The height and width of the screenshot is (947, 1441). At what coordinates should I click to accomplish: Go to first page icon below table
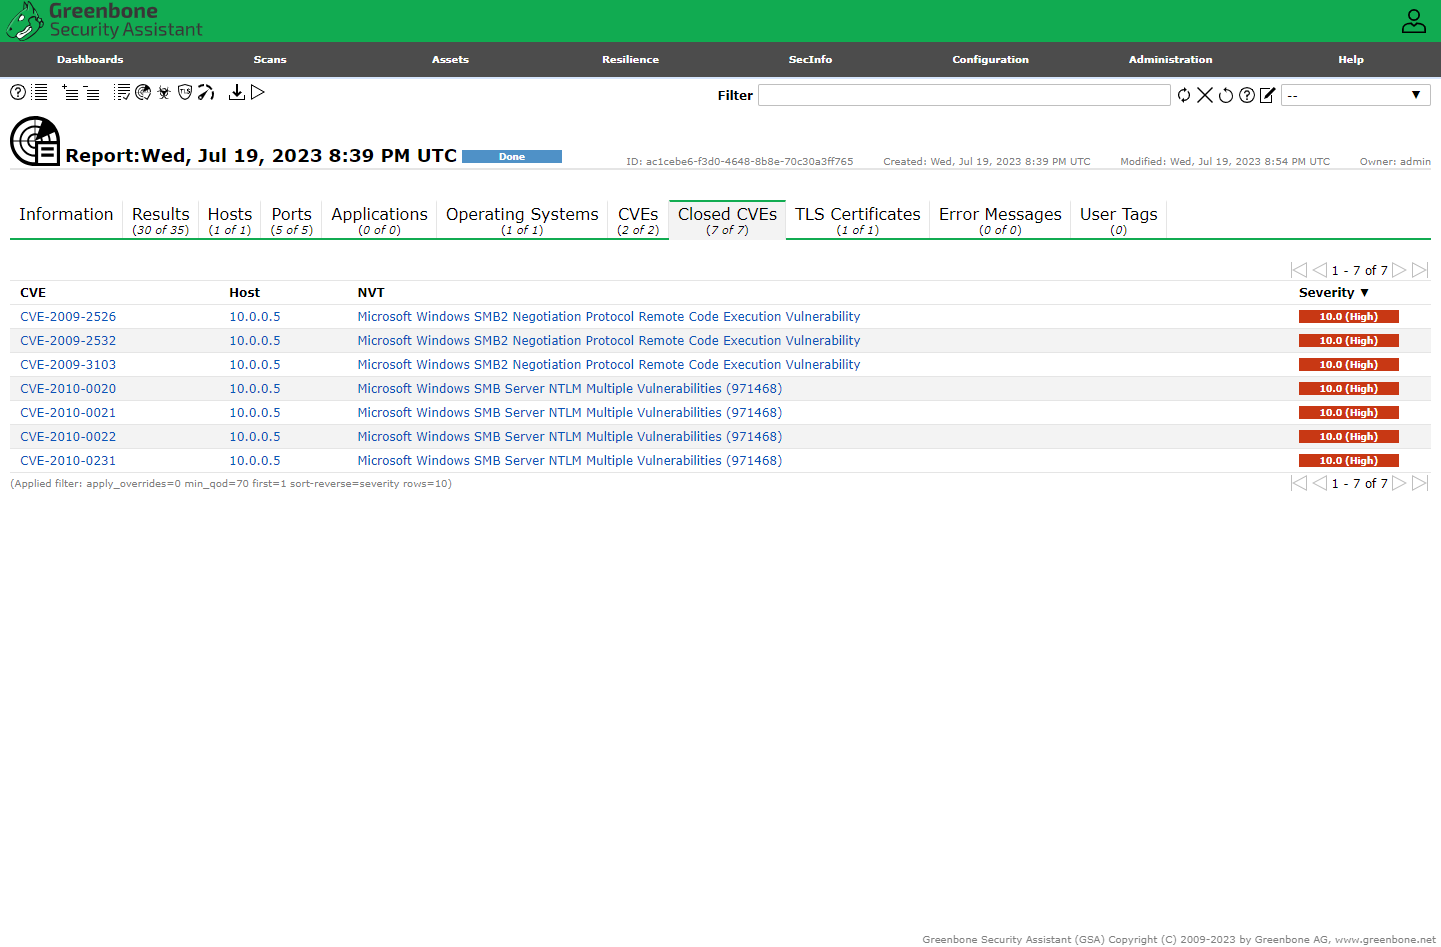(x=1299, y=483)
